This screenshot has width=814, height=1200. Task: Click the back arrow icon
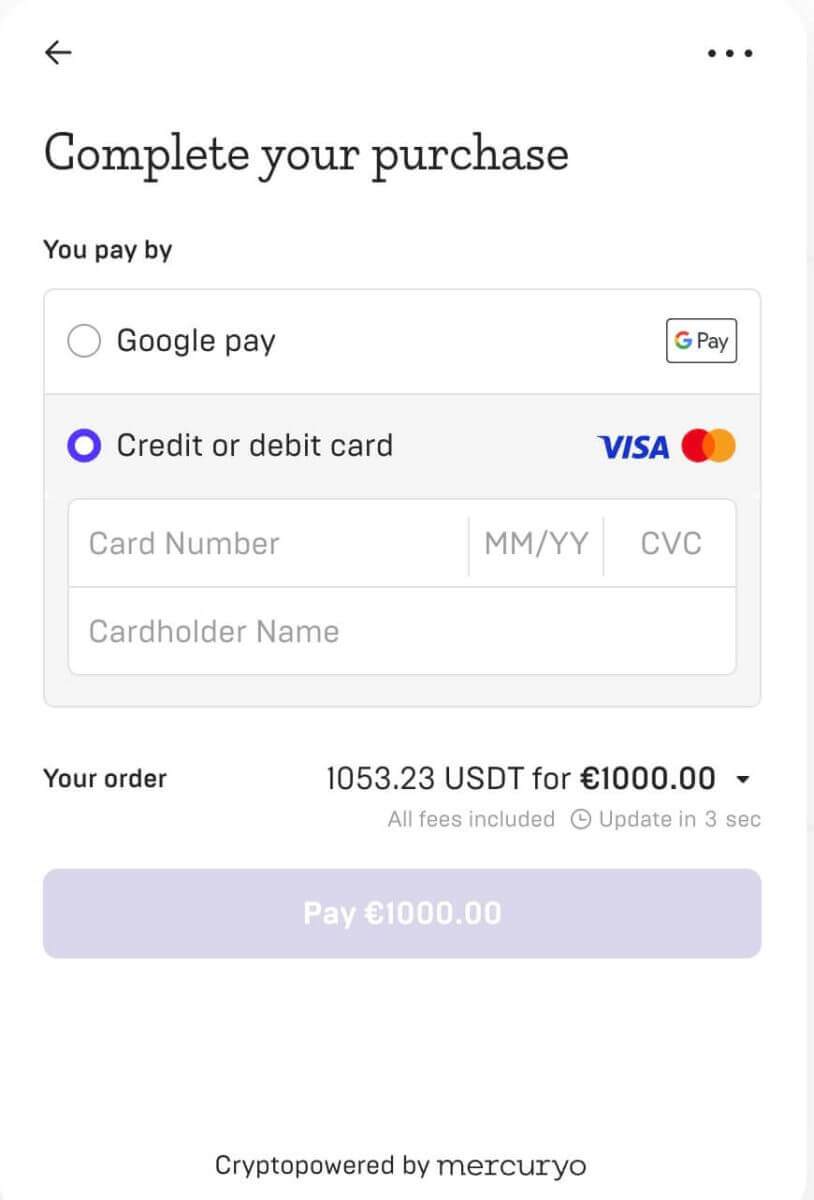pos(59,53)
